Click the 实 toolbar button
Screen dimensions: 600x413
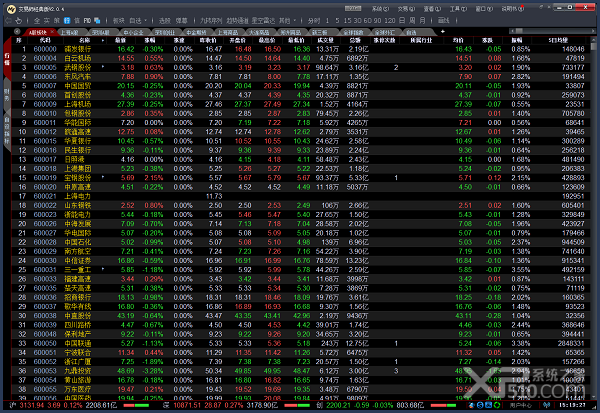(x=47, y=21)
